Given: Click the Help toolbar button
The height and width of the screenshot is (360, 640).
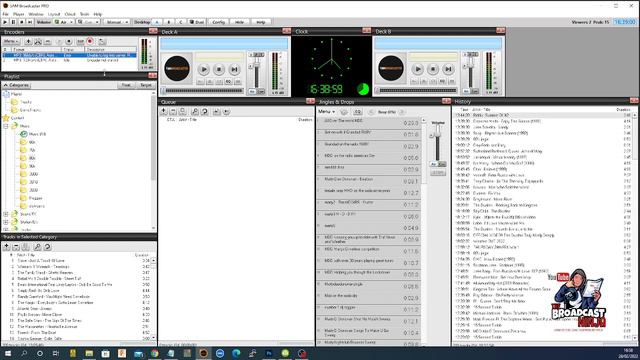Looking at the screenshot, I should coord(261,22).
